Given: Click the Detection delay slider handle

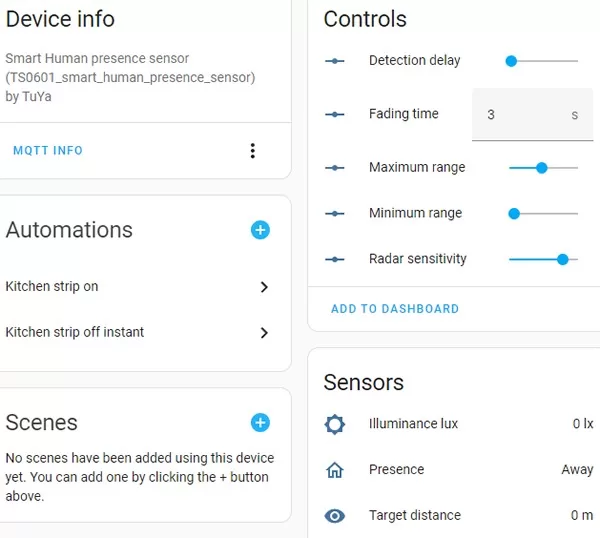Looking at the screenshot, I should pyautogui.click(x=511, y=61).
